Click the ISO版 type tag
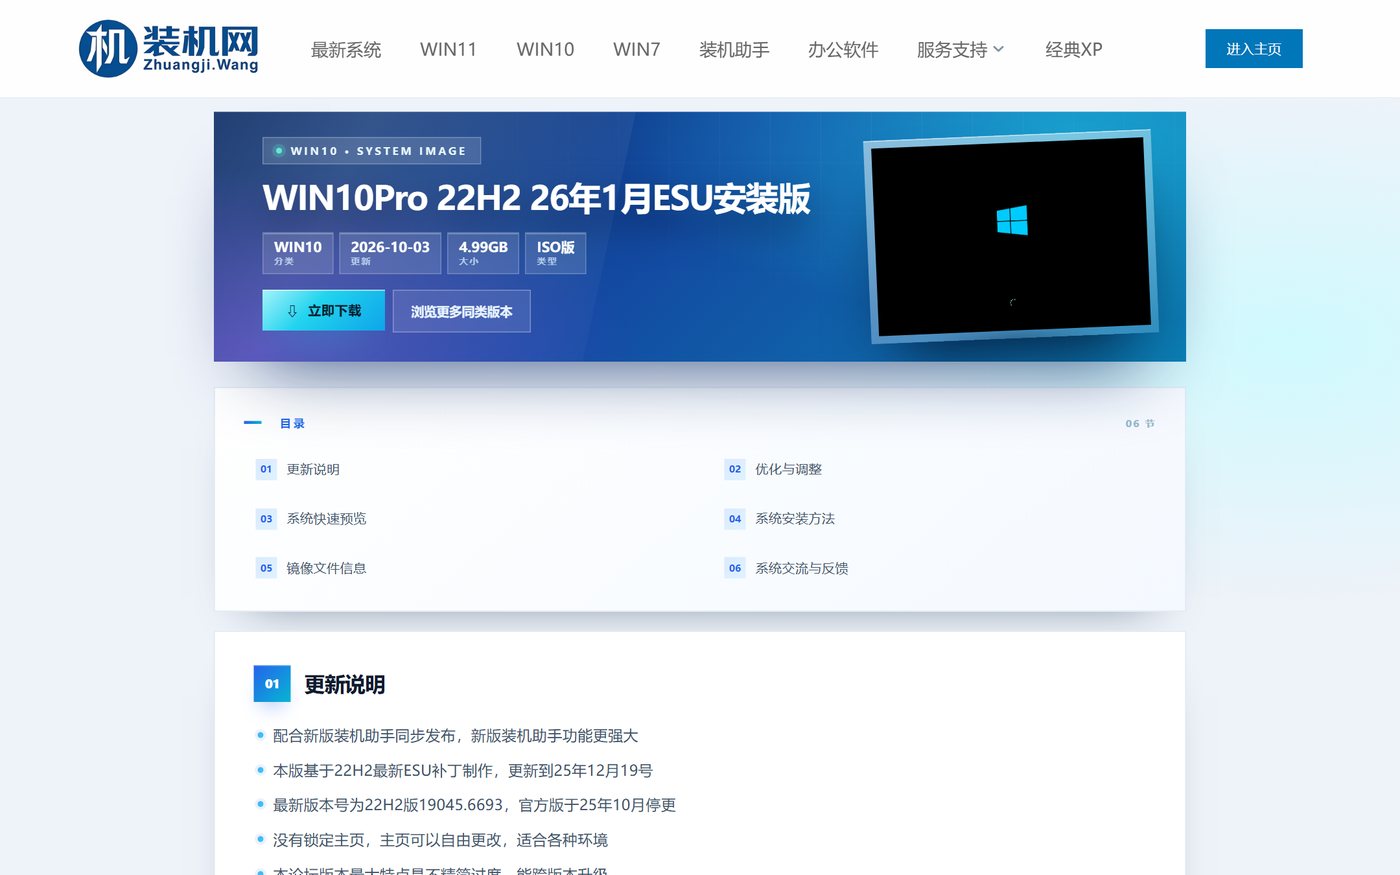Viewport: 1400px width, 875px height. pyautogui.click(x=556, y=253)
